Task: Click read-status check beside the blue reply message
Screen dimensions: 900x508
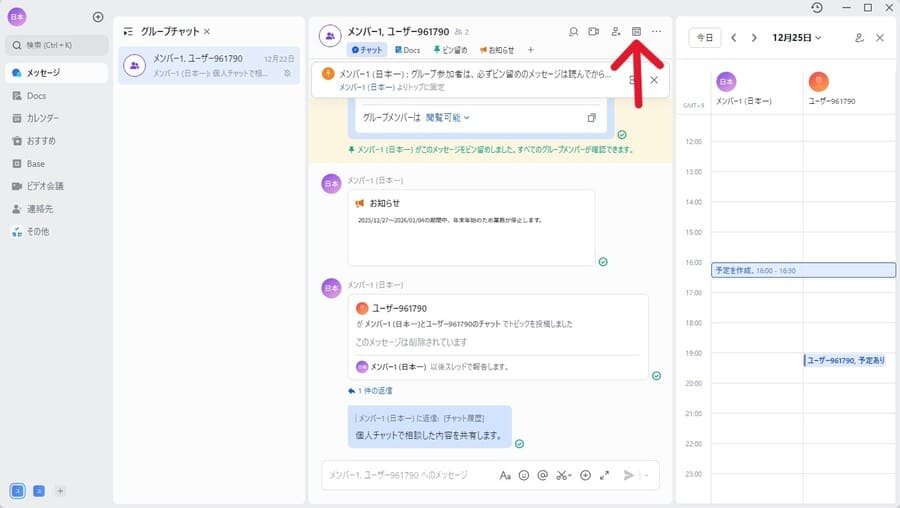Action: (x=519, y=444)
